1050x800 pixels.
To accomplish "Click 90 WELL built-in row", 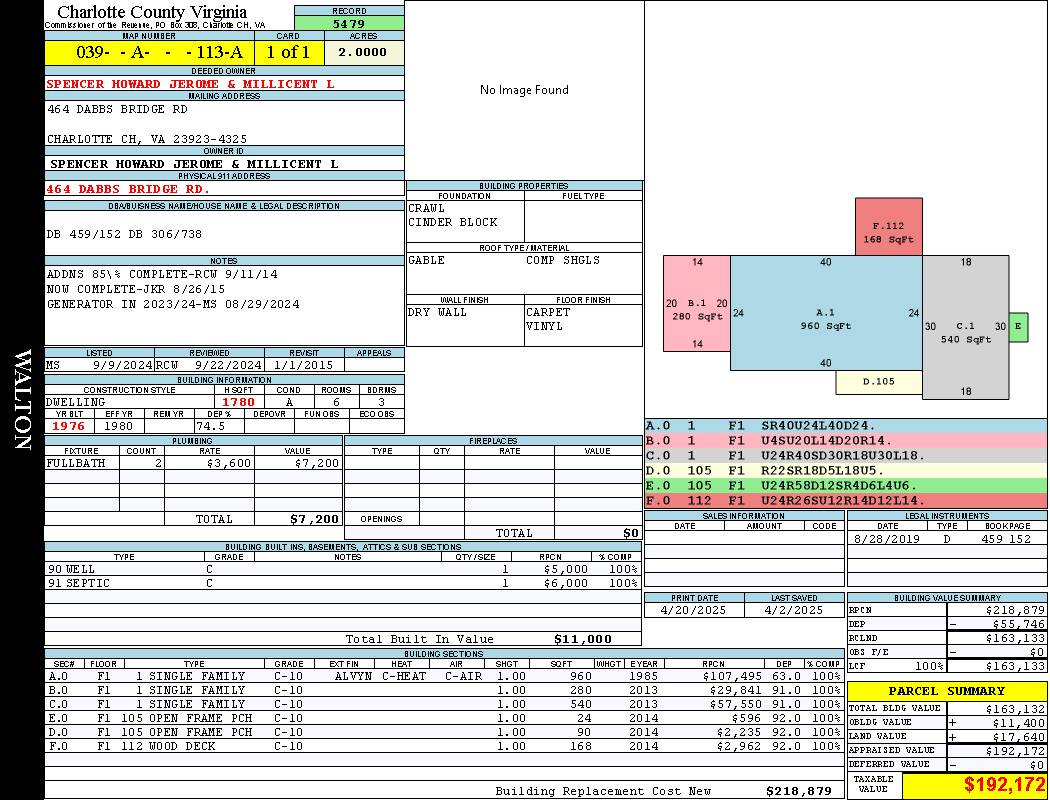I will (x=343, y=570).
